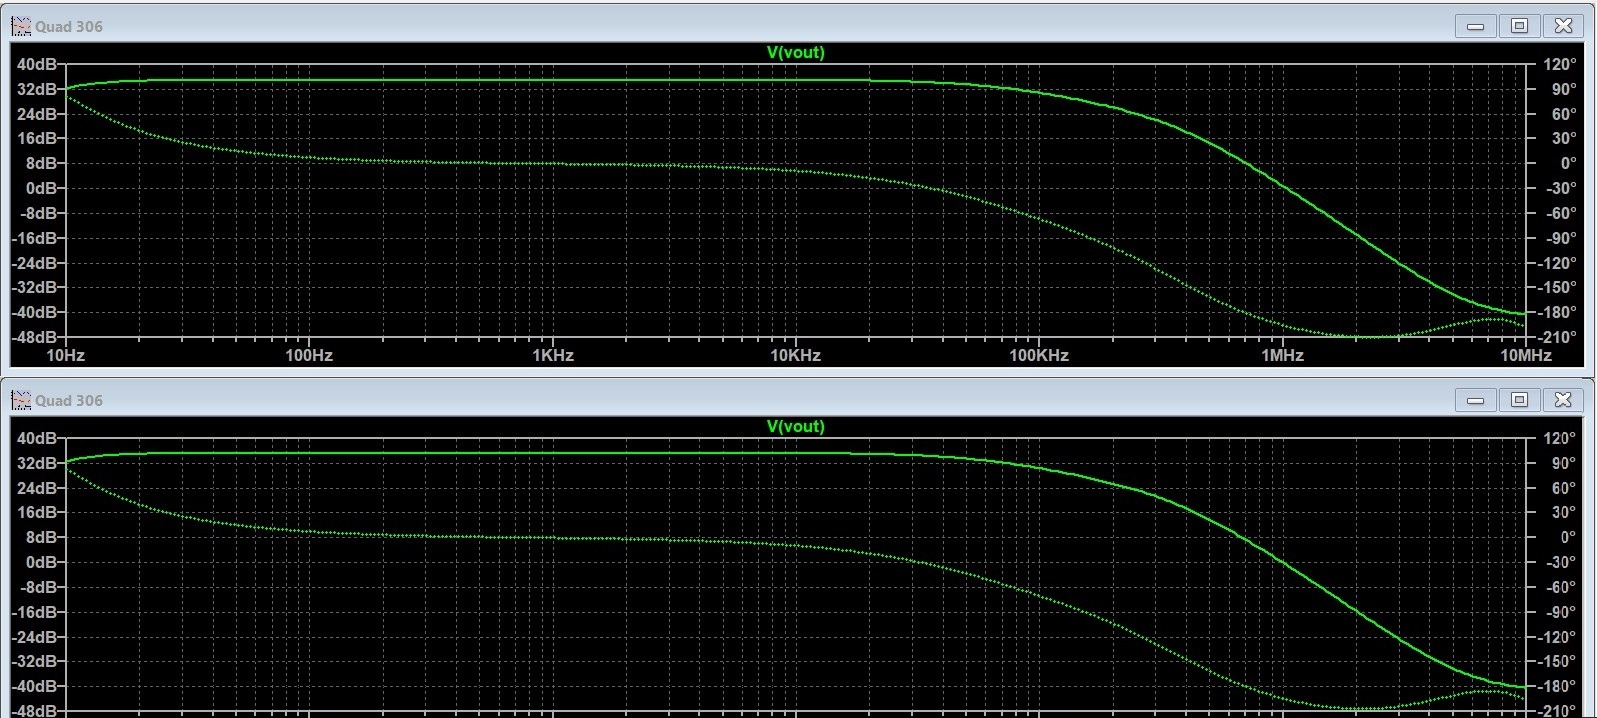Click the 0dB magnitude label in the upper plot

click(40, 188)
